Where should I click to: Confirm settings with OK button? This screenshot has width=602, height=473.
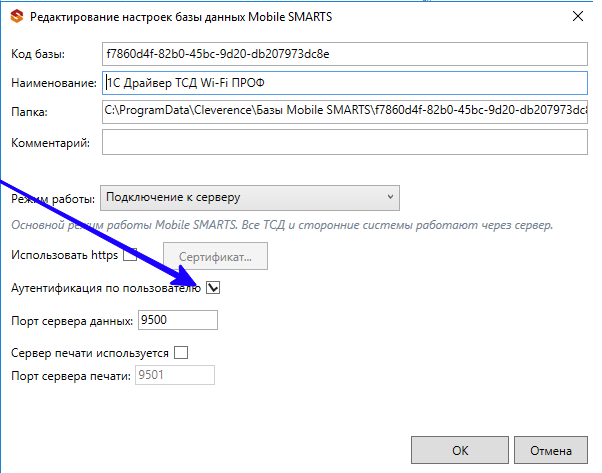[x=460, y=450]
